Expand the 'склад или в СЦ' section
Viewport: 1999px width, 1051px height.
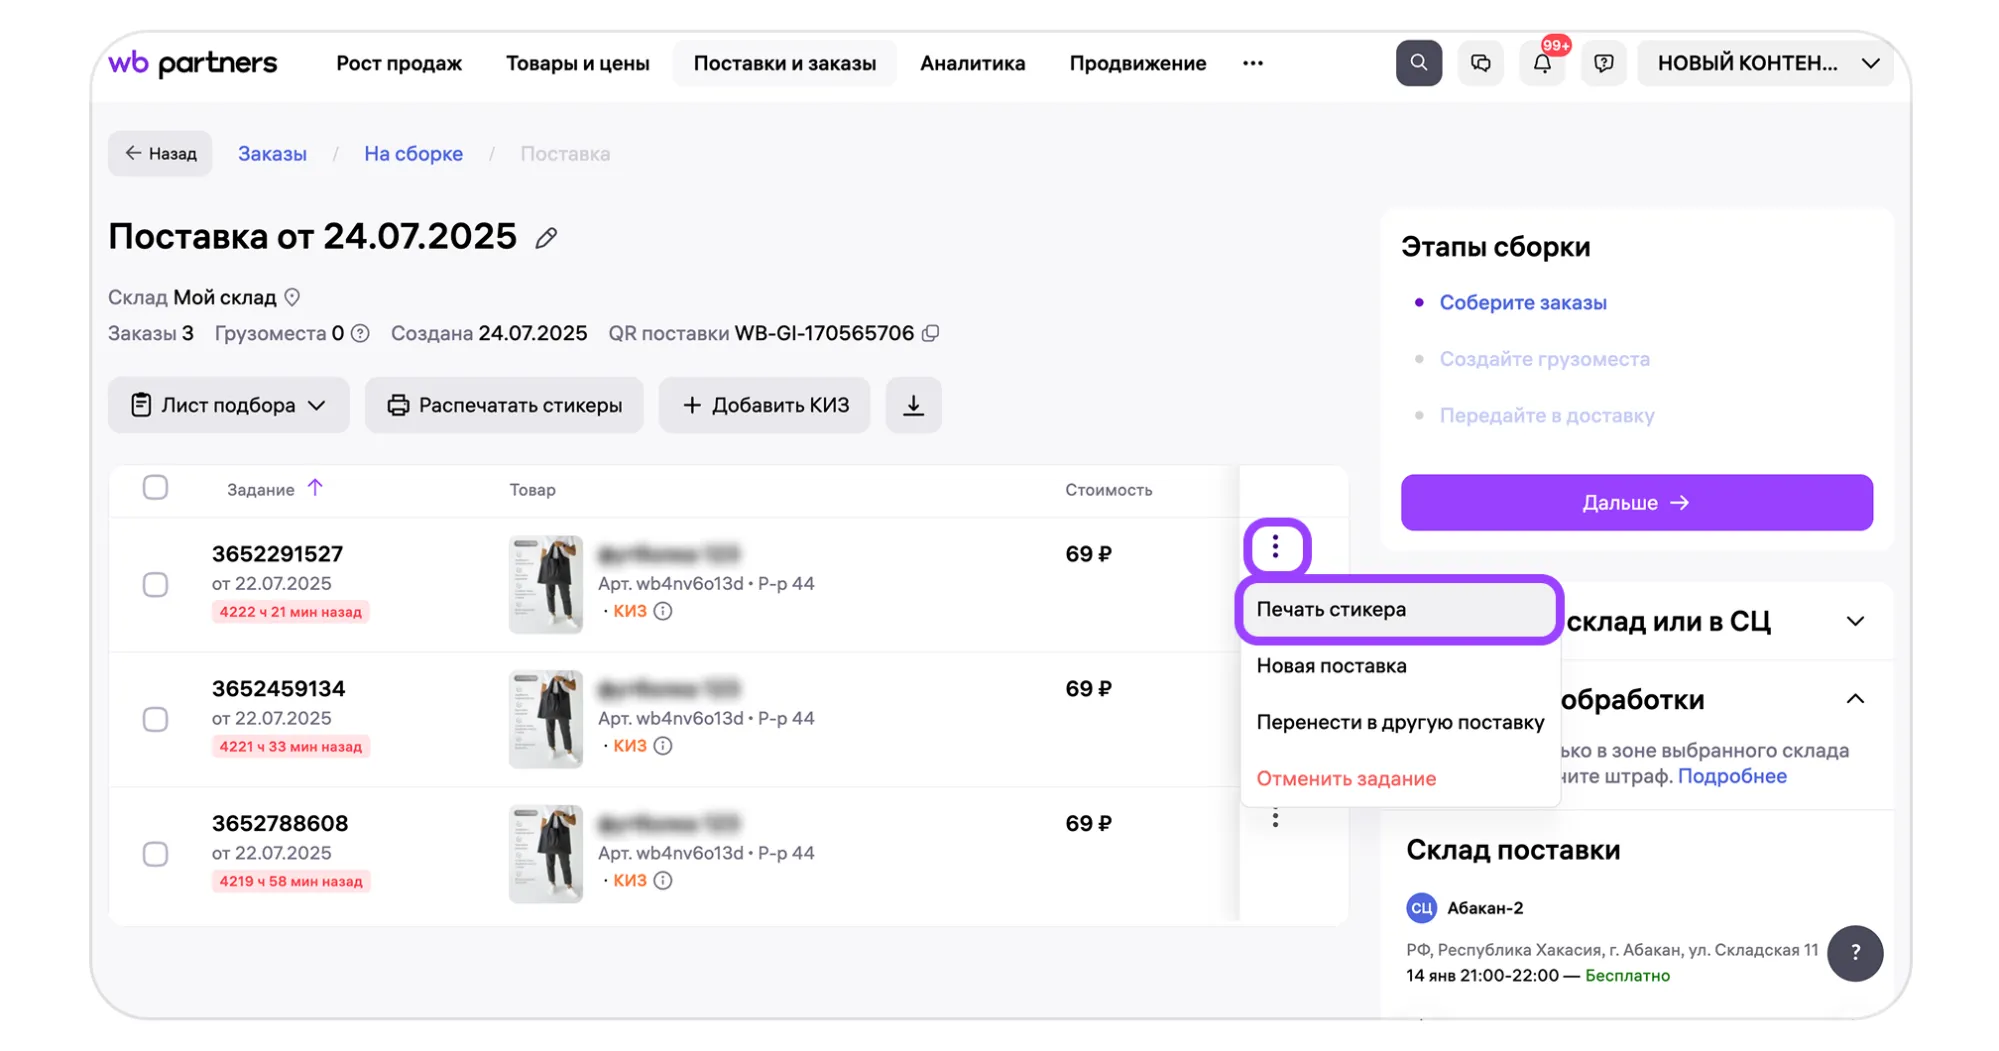coord(1855,621)
